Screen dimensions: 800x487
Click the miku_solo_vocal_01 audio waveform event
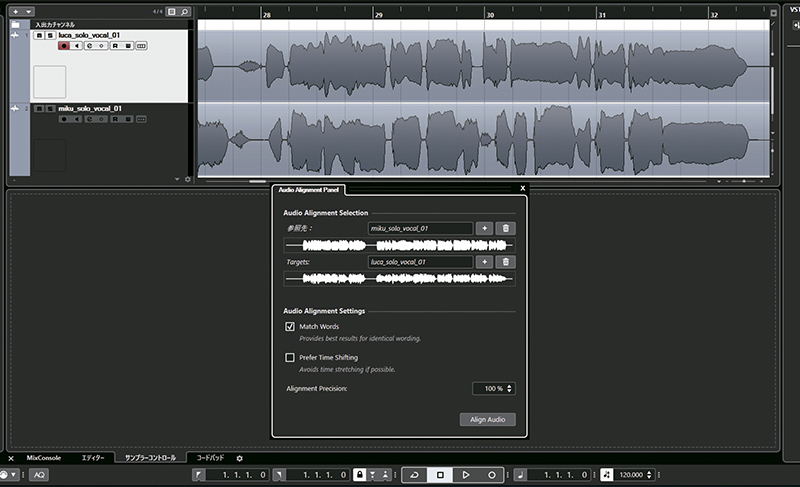(x=483, y=140)
